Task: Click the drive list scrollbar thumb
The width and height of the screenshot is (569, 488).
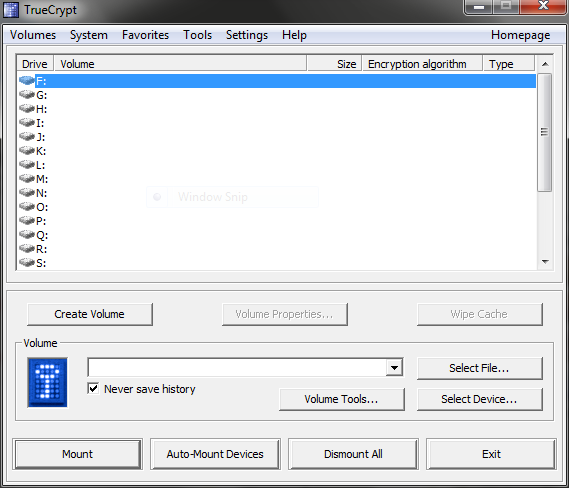Action: coord(545,132)
